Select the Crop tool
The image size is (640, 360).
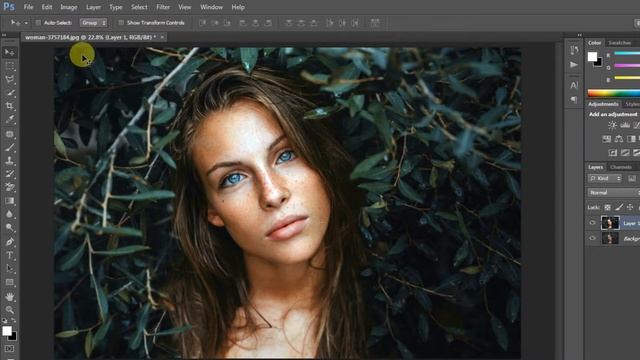pyautogui.click(x=10, y=106)
